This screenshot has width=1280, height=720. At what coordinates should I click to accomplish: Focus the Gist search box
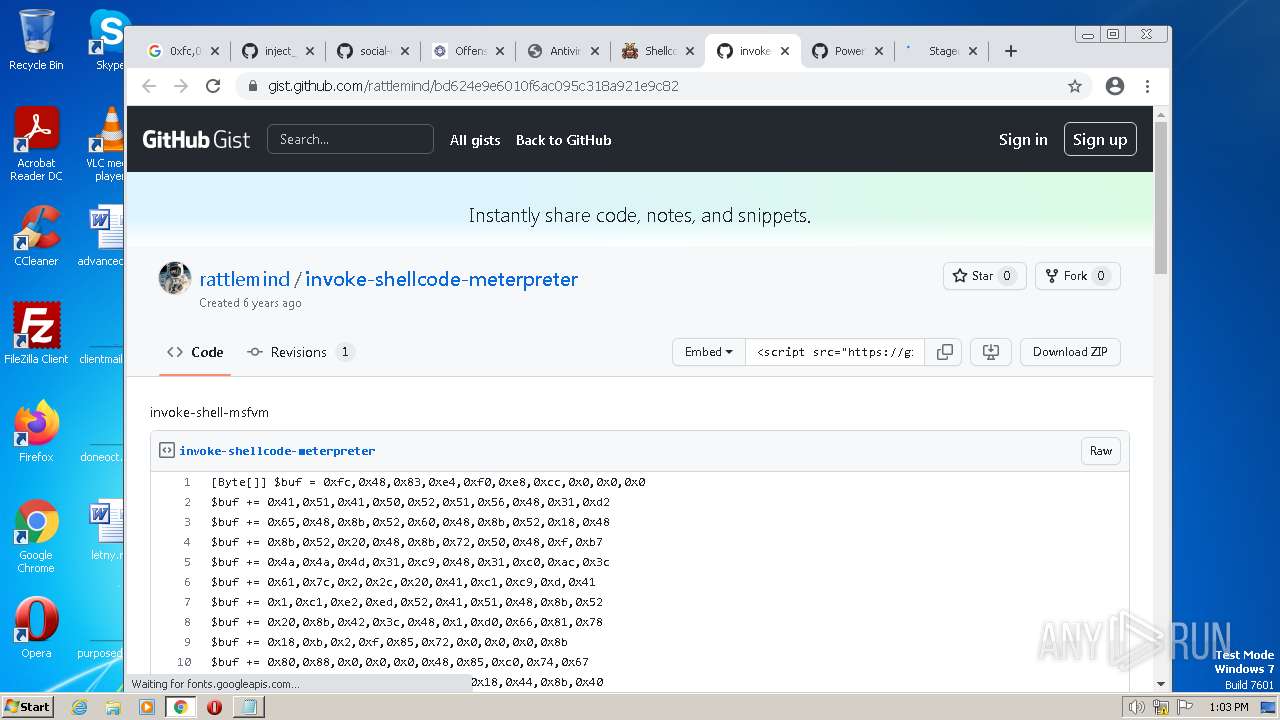pos(350,139)
